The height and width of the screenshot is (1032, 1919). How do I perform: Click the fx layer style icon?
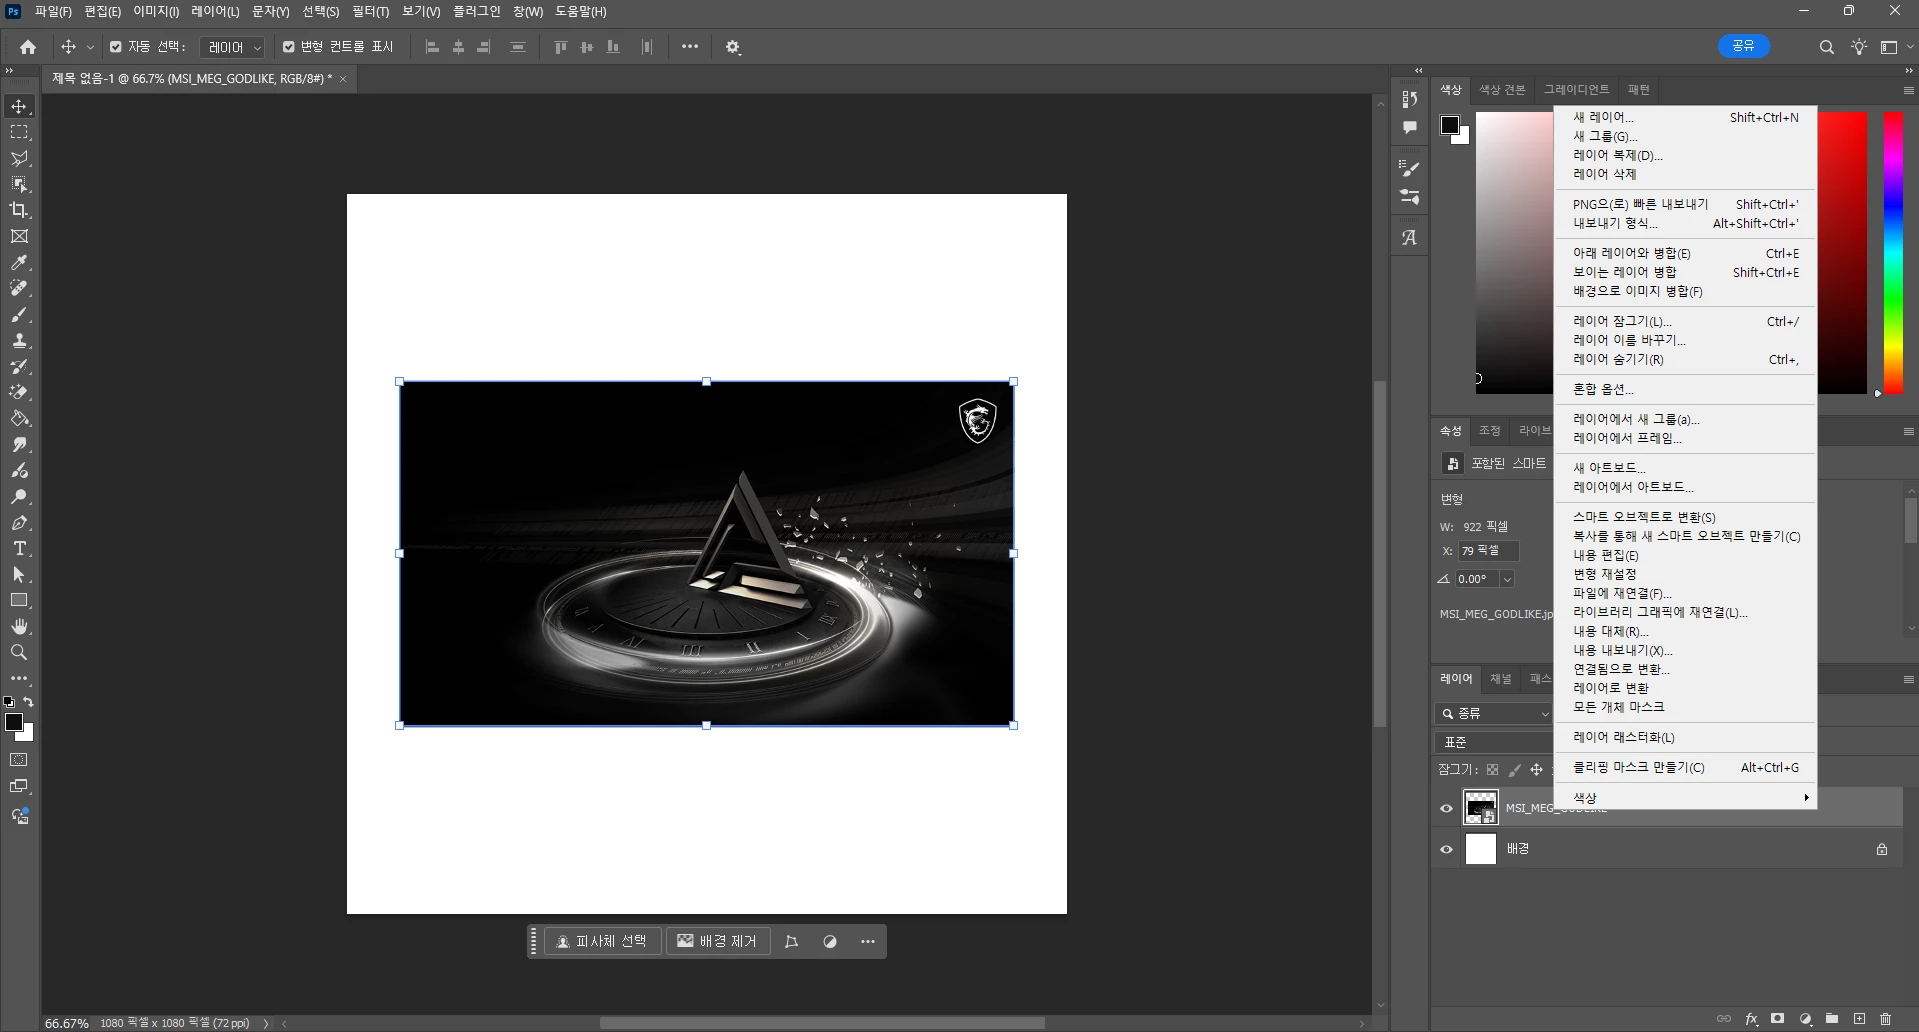coord(1751,1019)
